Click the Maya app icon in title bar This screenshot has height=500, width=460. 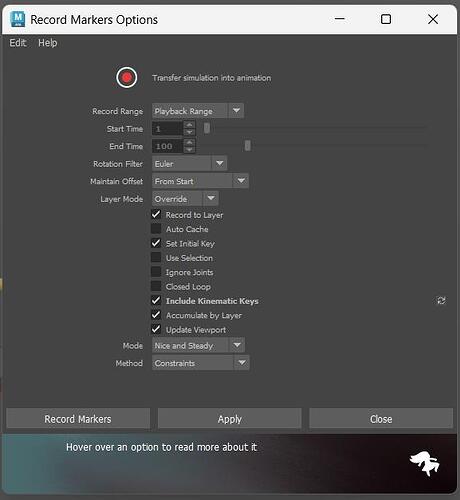click(18, 19)
